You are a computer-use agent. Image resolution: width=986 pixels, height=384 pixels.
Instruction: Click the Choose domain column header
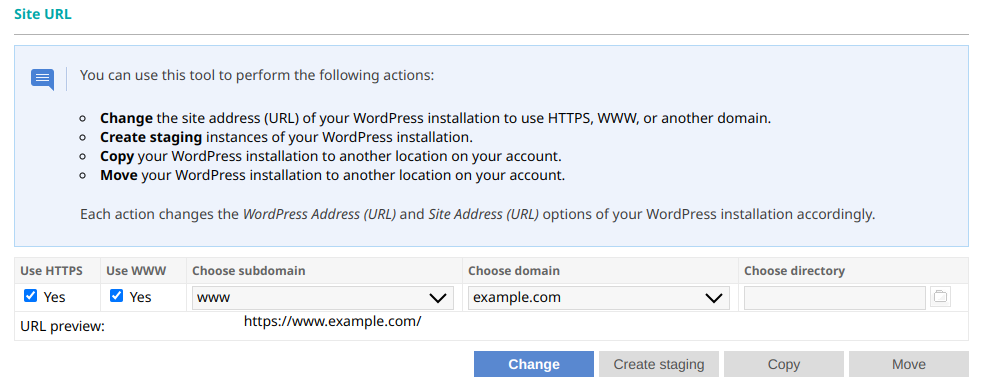(x=514, y=271)
